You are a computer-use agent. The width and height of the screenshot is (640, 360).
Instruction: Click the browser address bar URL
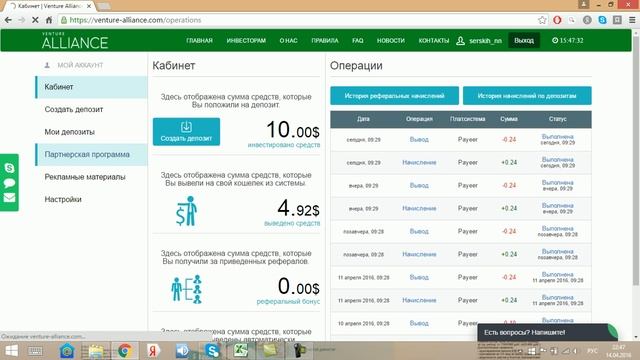(135, 20)
